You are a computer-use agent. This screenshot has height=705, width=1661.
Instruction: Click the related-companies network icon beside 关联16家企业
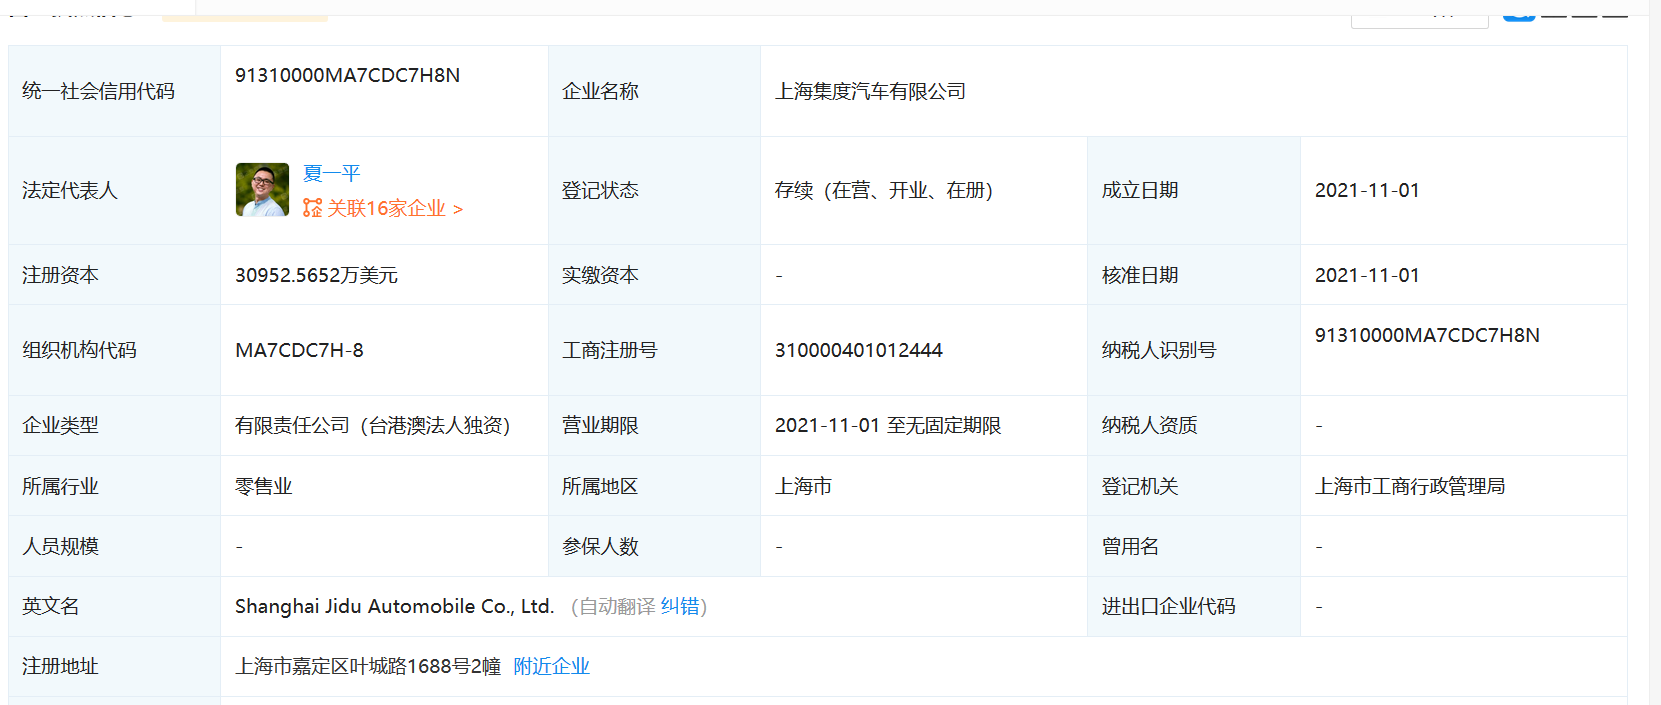click(313, 208)
